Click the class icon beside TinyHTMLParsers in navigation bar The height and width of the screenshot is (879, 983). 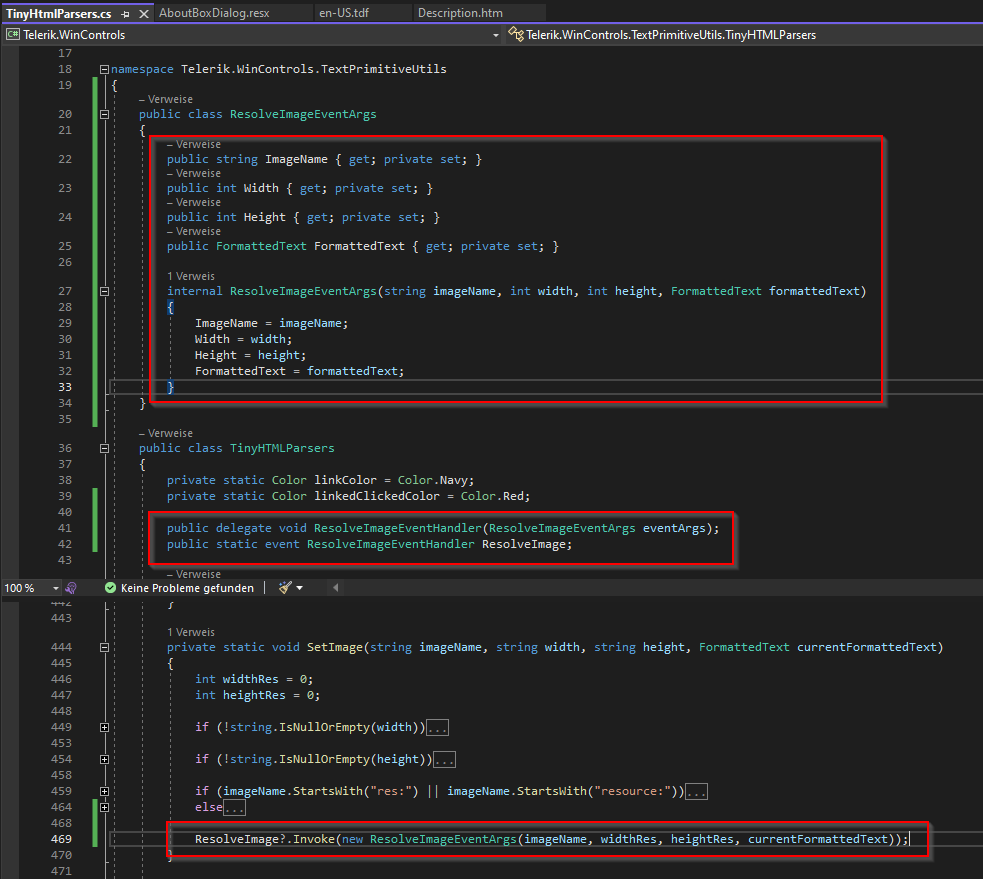click(517, 35)
